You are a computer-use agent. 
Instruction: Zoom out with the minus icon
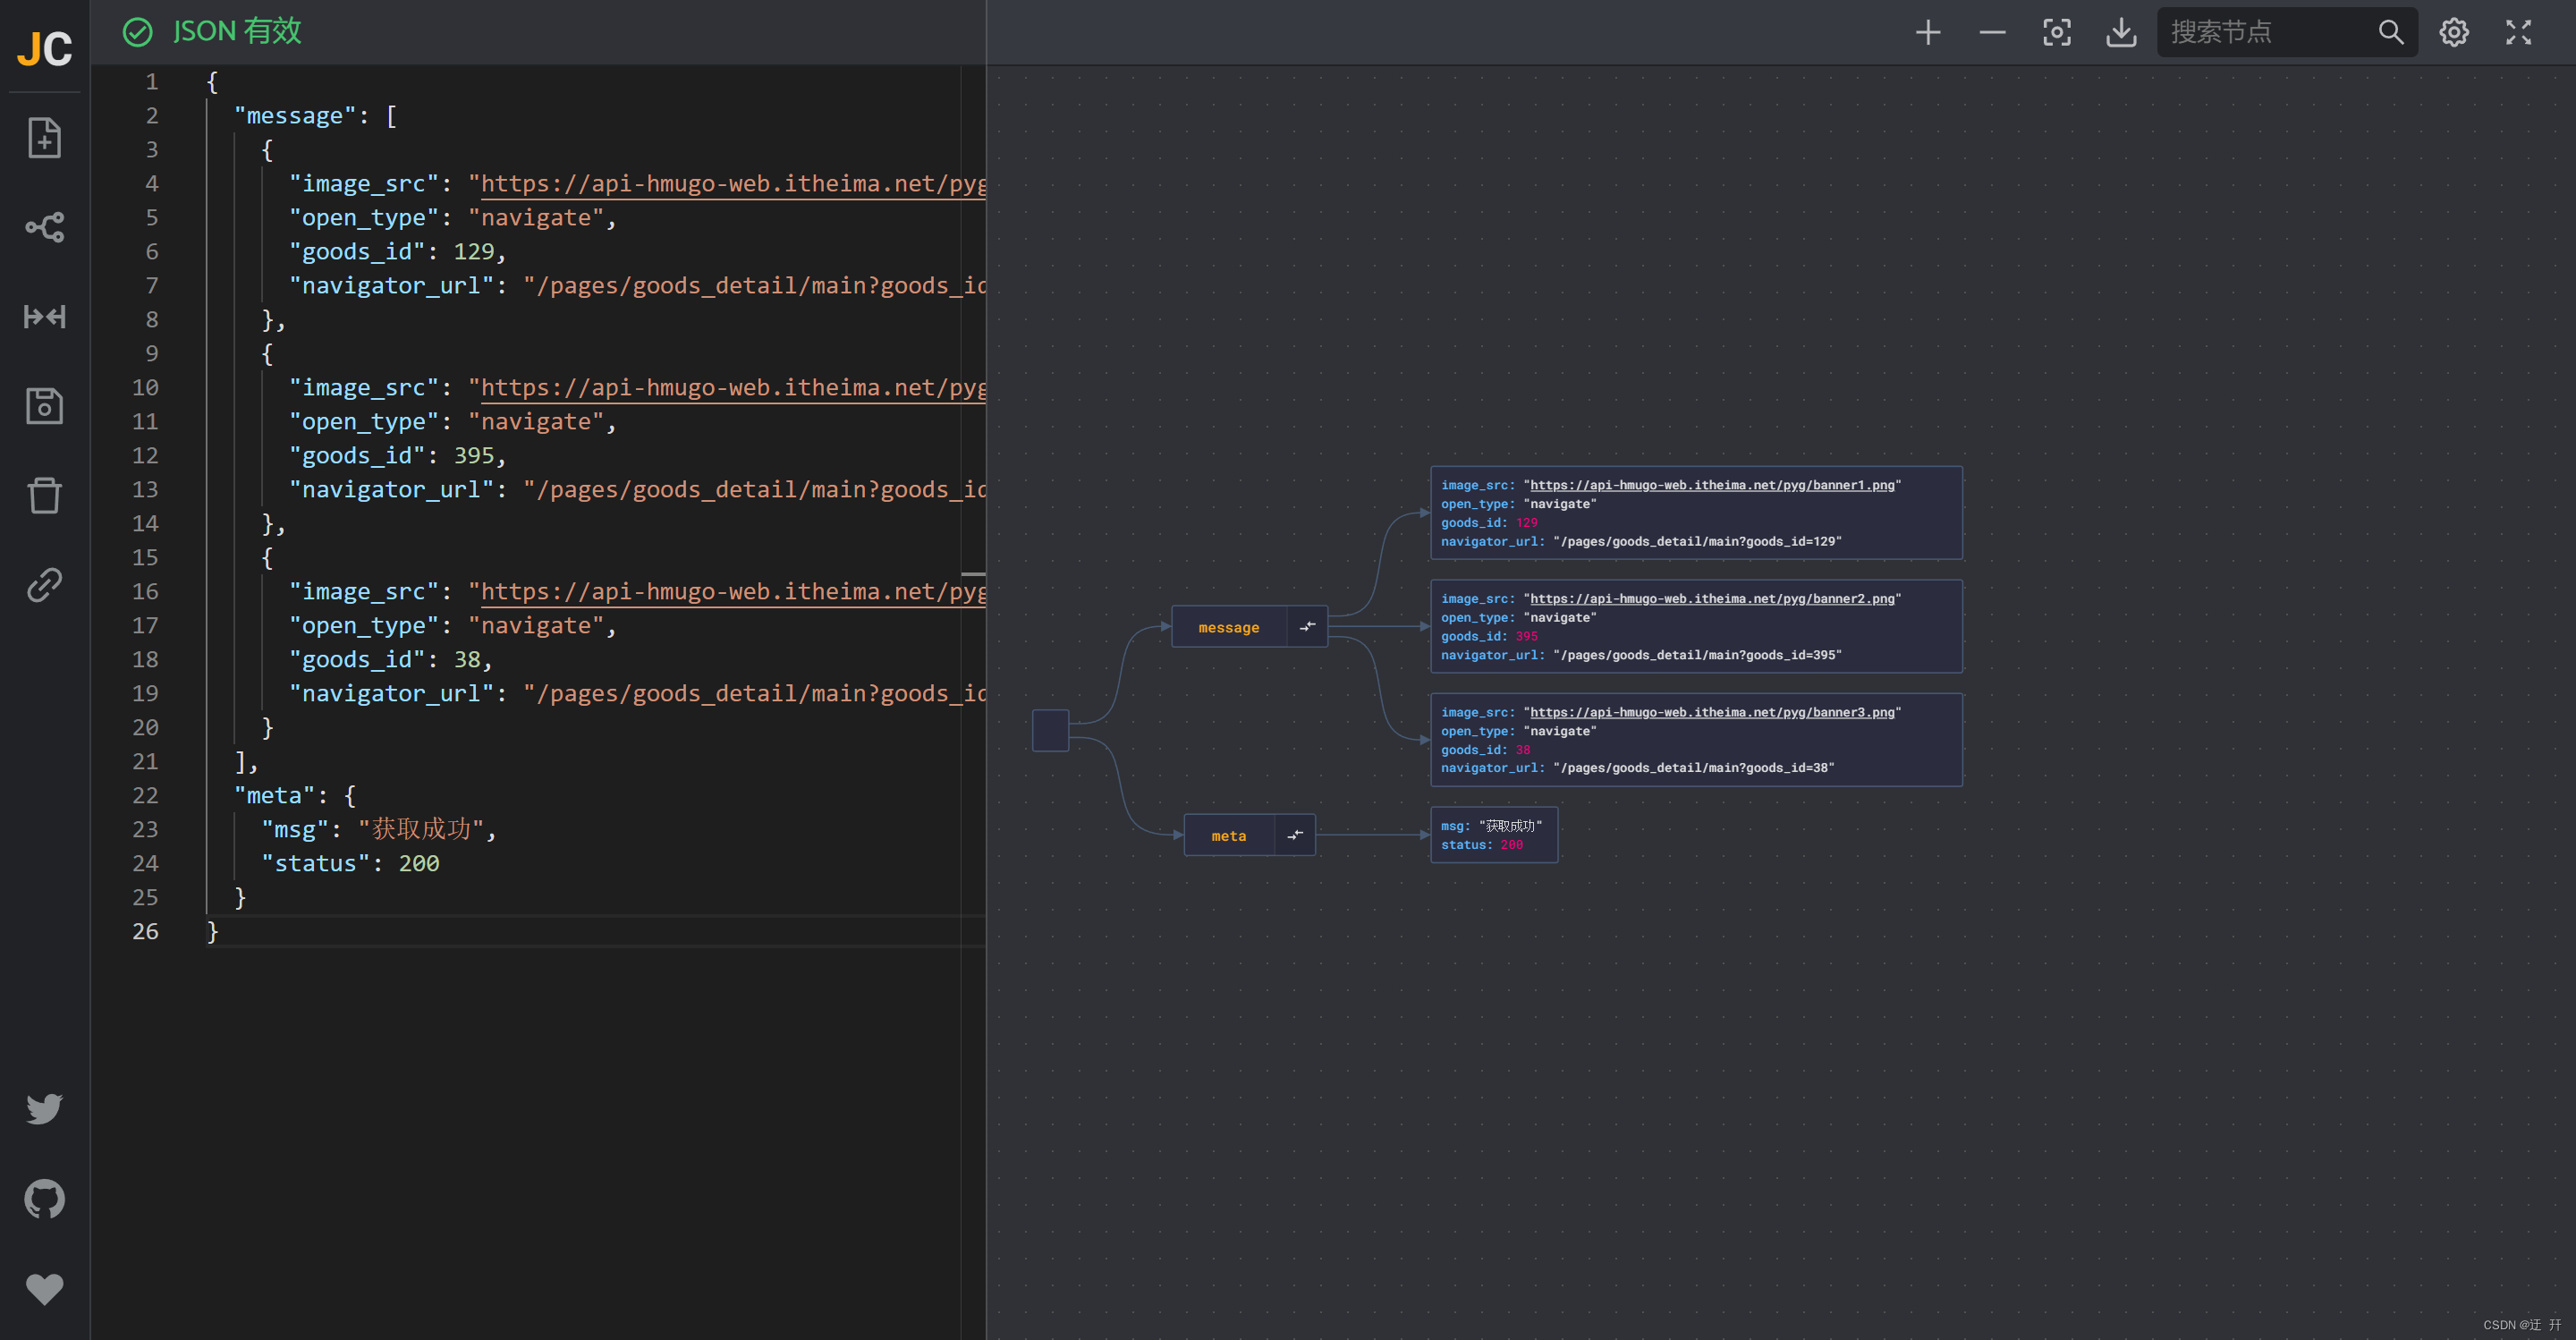1992,32
